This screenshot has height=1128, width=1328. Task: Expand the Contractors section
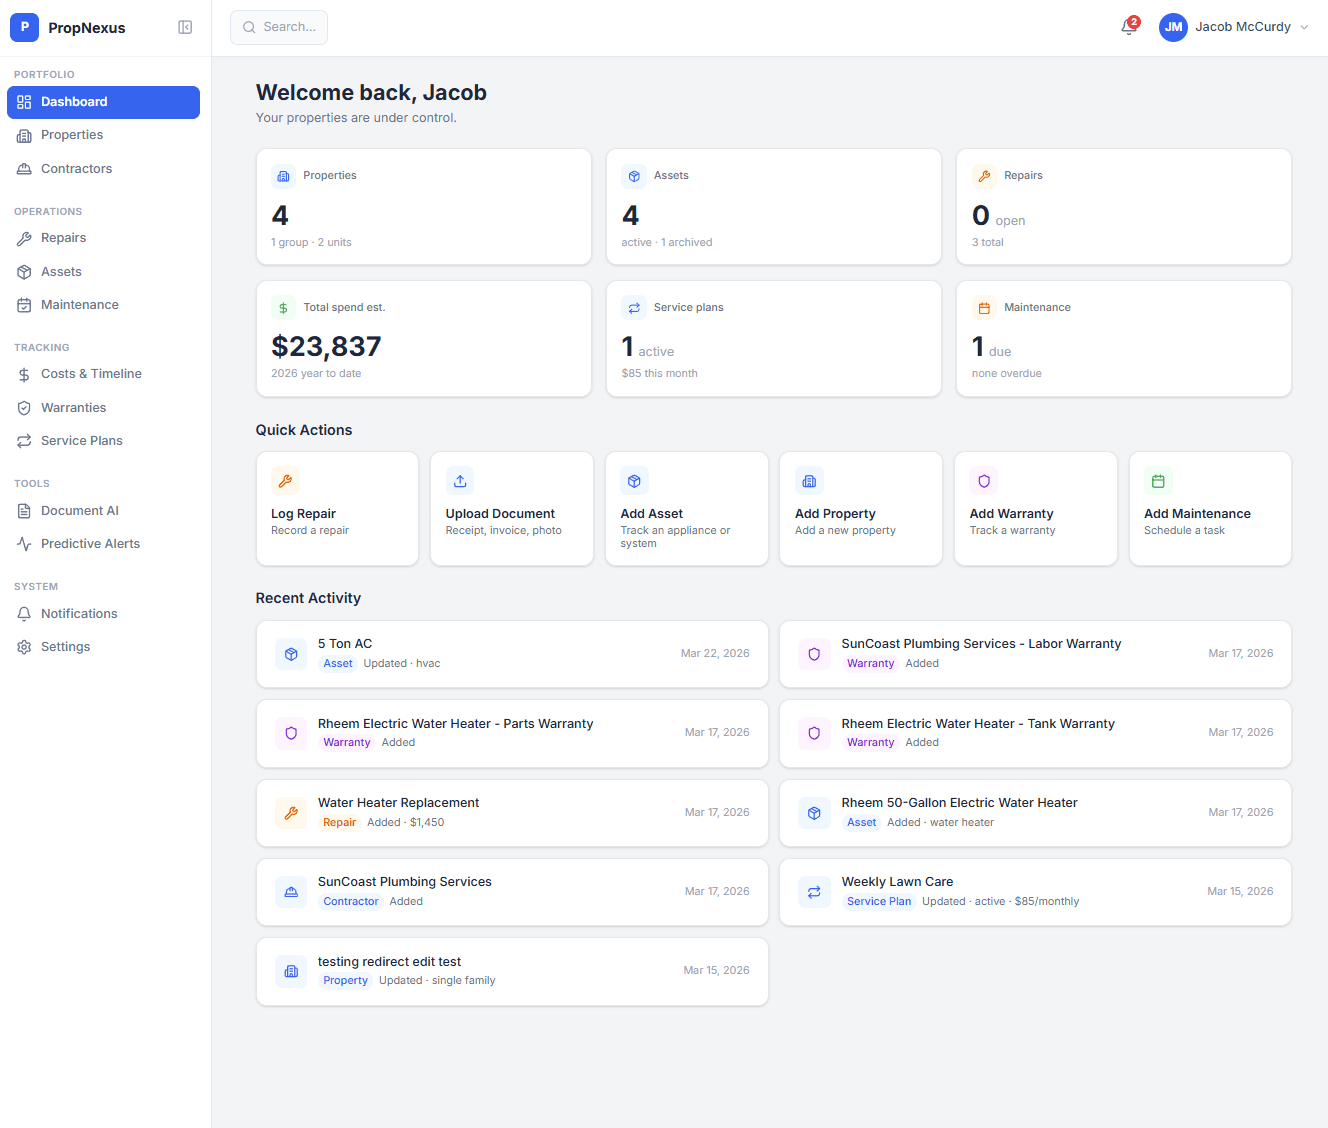point(75,168)
